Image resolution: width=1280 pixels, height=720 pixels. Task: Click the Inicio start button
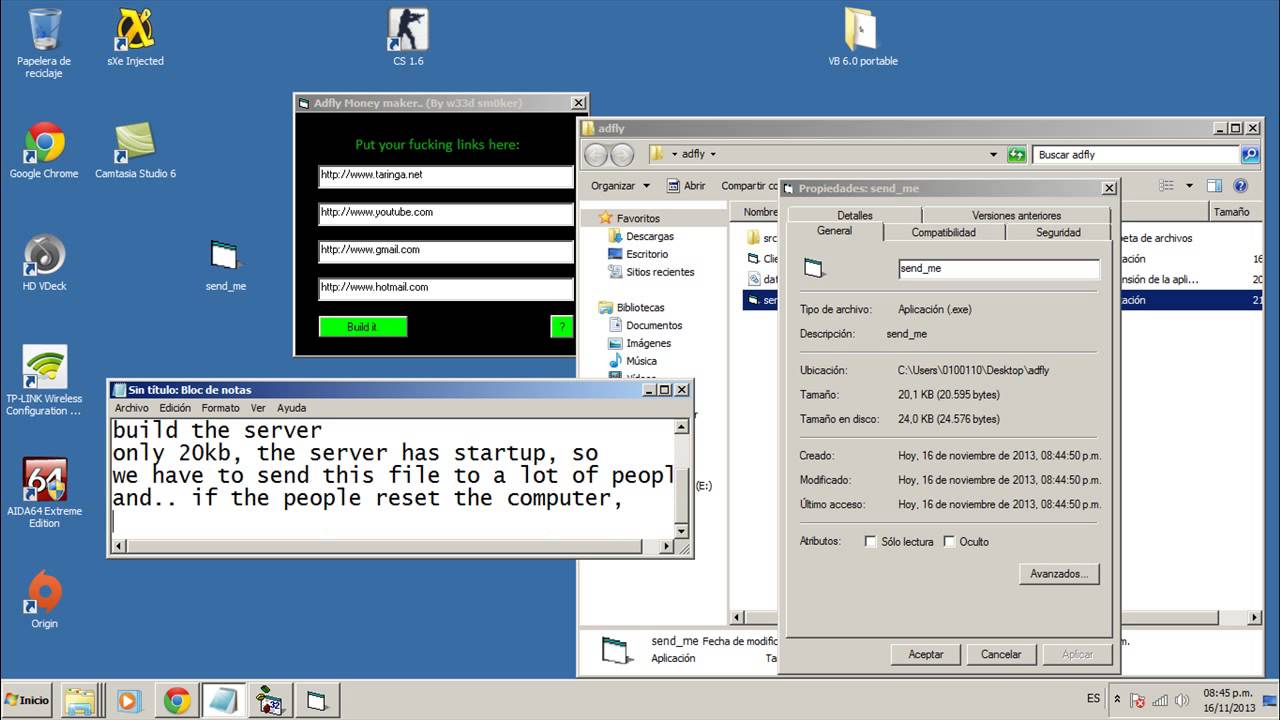(27, 700)
